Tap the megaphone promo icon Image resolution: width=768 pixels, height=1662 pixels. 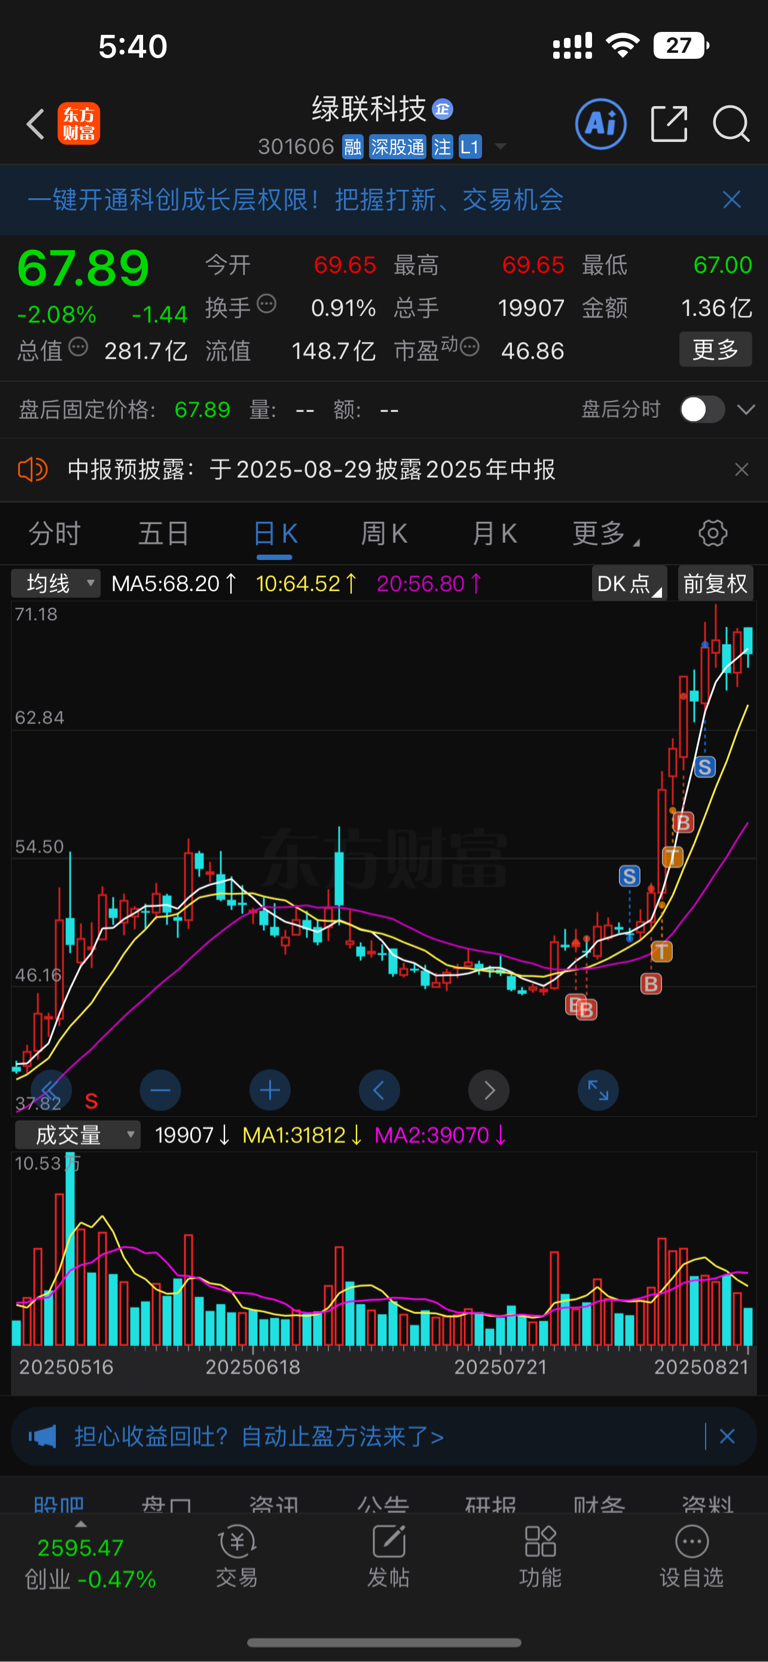click(43, 1437)
